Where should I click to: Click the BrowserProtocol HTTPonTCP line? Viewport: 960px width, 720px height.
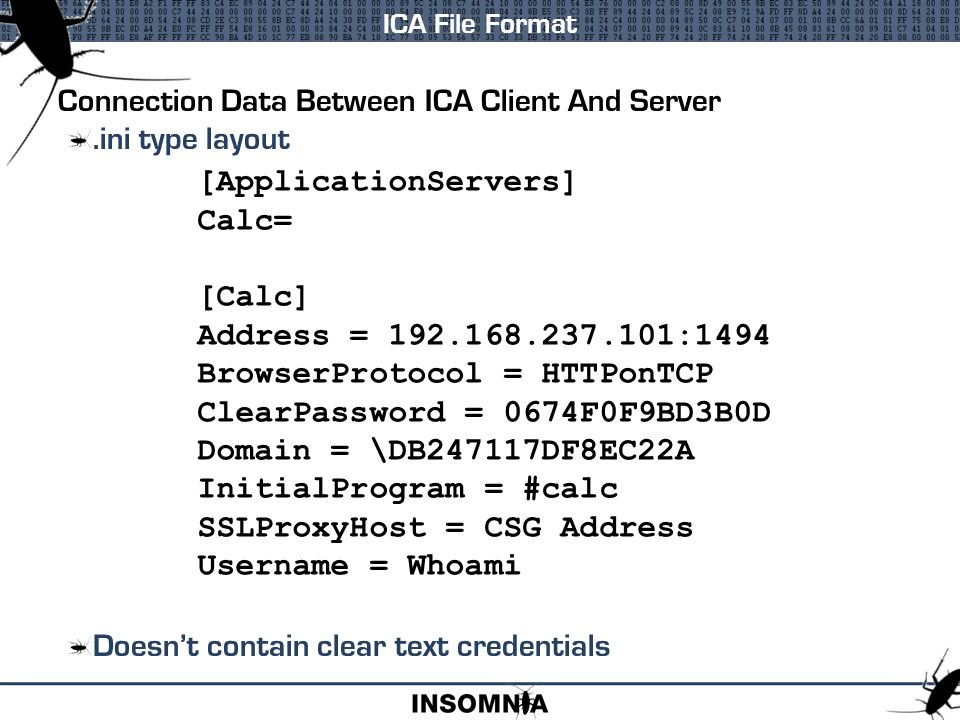point(455,373)
